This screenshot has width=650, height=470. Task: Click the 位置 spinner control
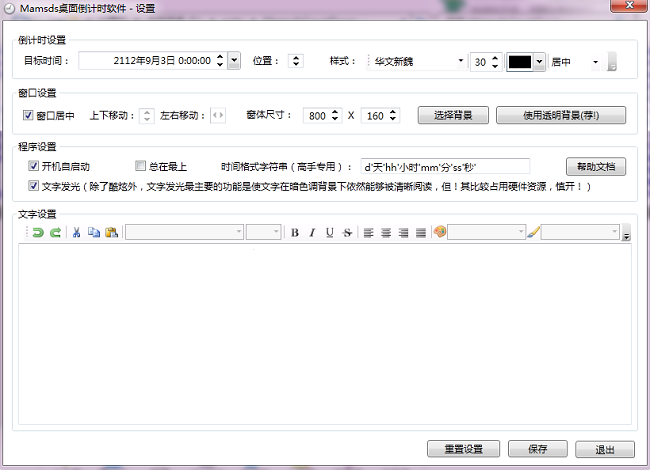[296, 61]
